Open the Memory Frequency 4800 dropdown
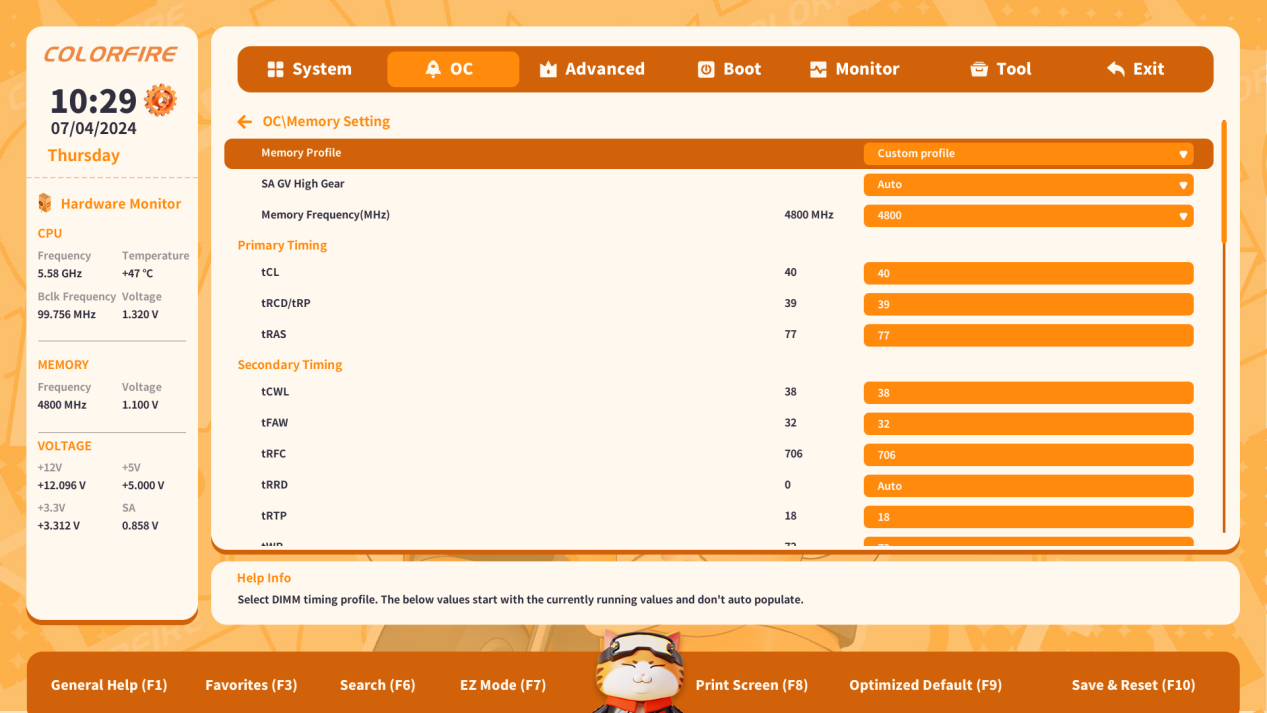Viewport: 1267px width, 713px height. [x=1028, y=215]
